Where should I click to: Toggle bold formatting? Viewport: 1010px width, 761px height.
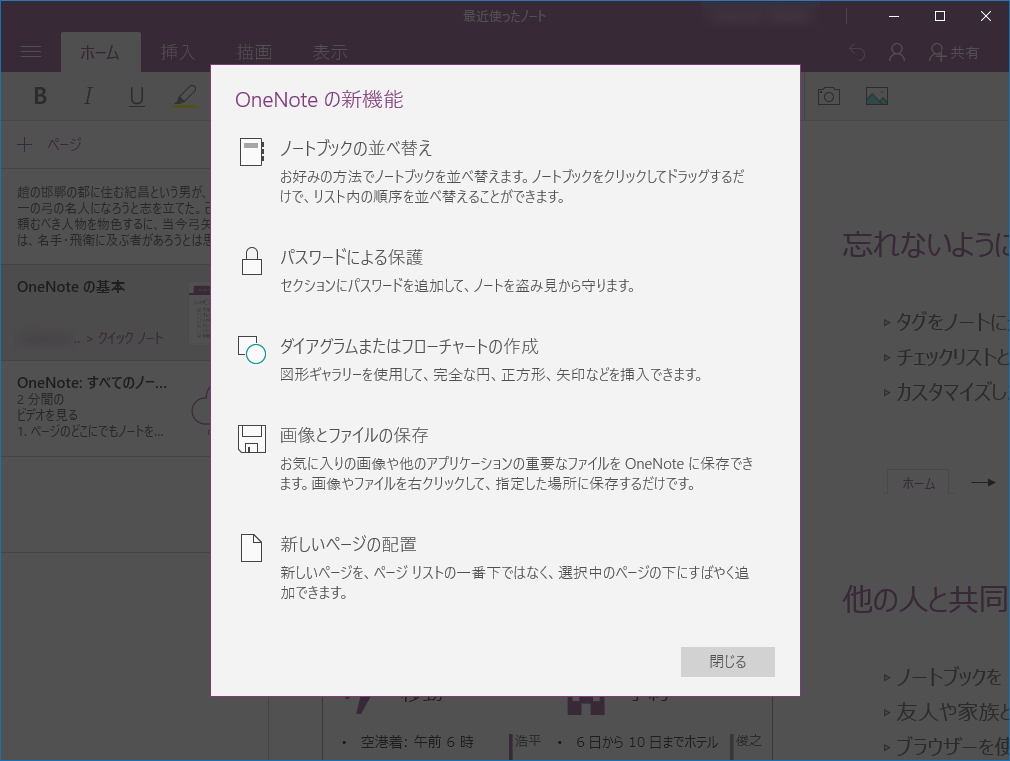(40, 95)
